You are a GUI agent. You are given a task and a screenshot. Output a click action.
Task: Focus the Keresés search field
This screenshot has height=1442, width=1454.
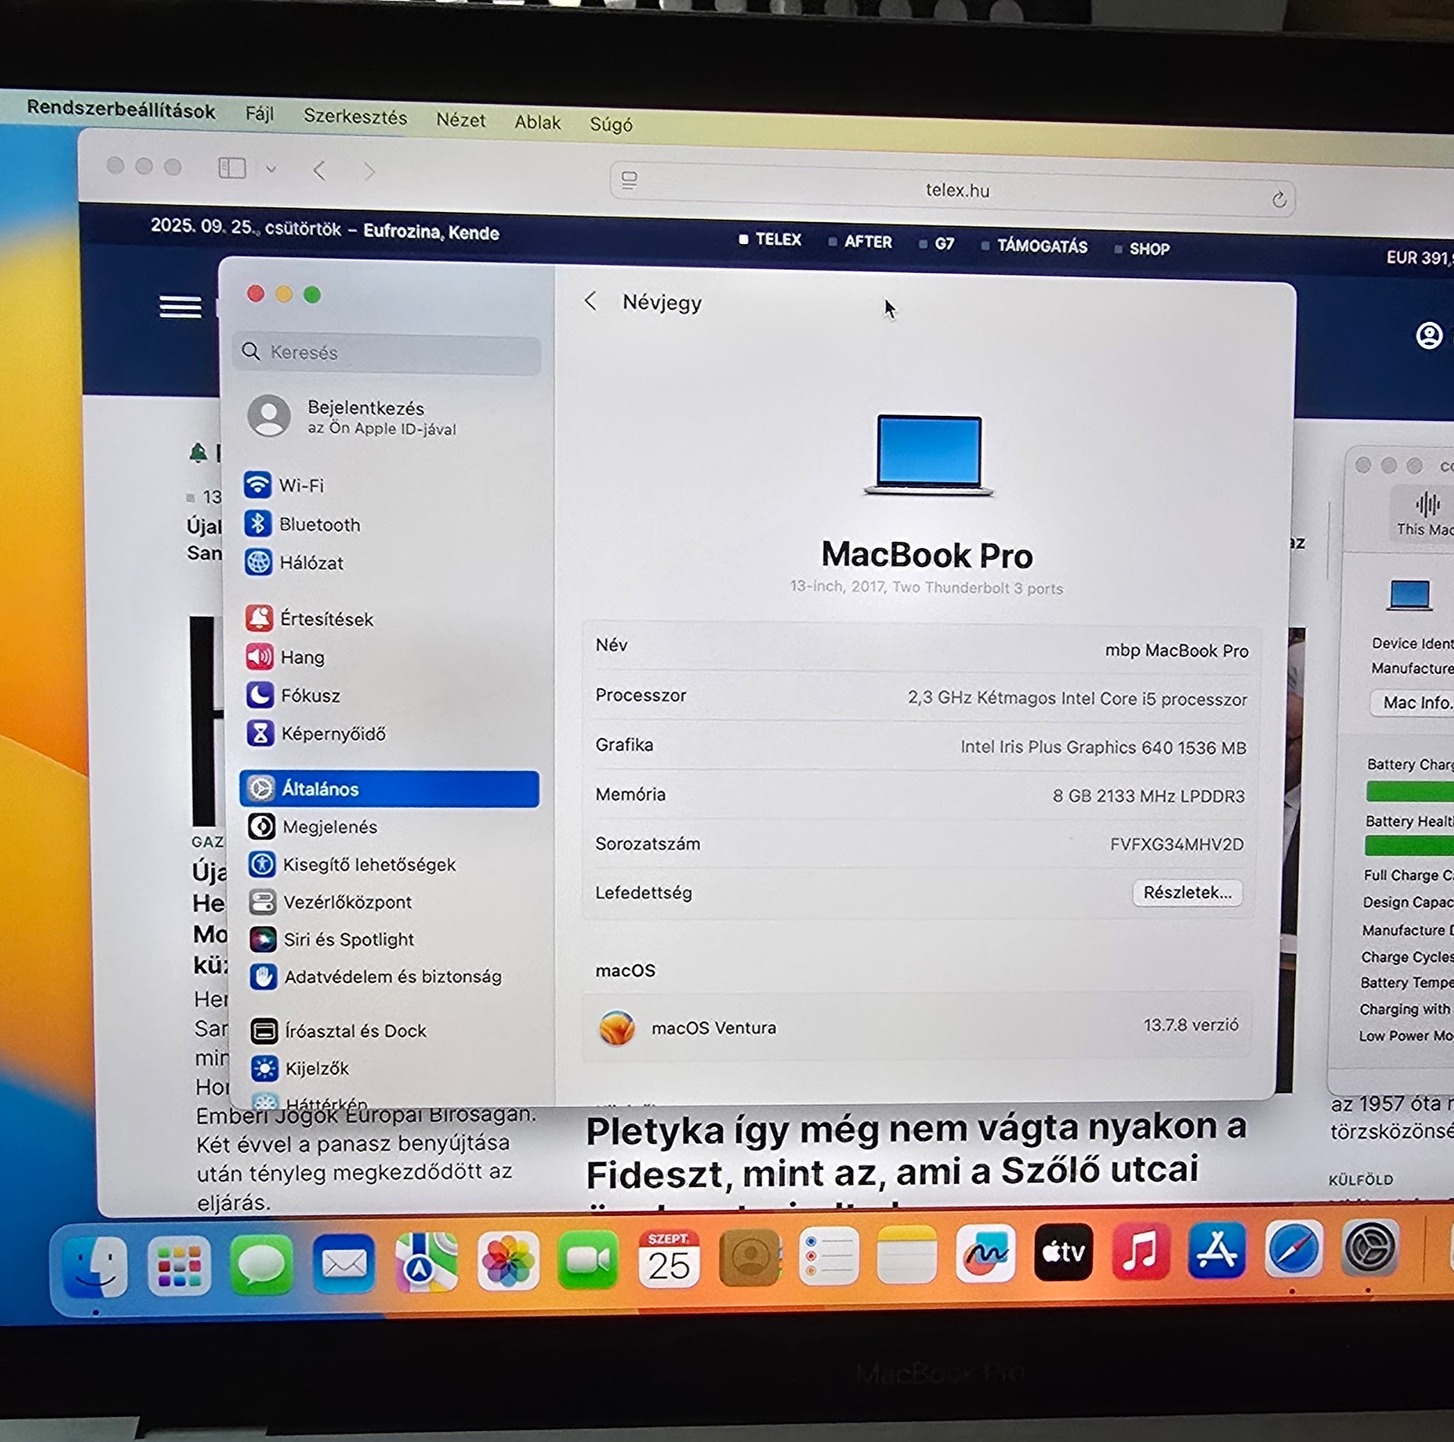pyautogui.click(x=388, y=352)
